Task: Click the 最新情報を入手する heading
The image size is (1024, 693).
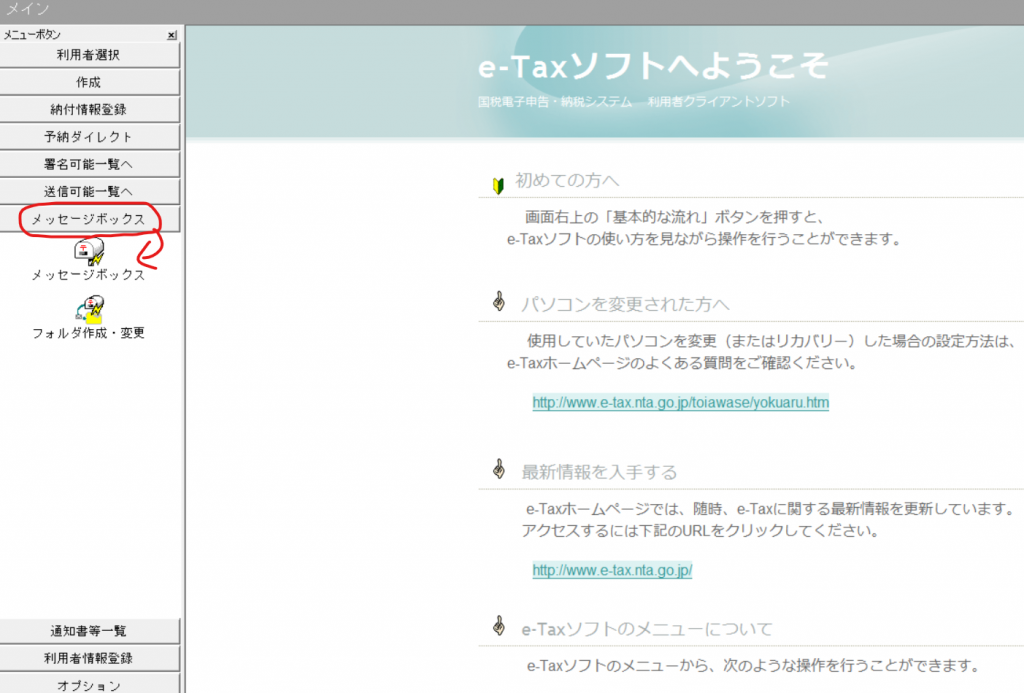Action: pos(599,472)
